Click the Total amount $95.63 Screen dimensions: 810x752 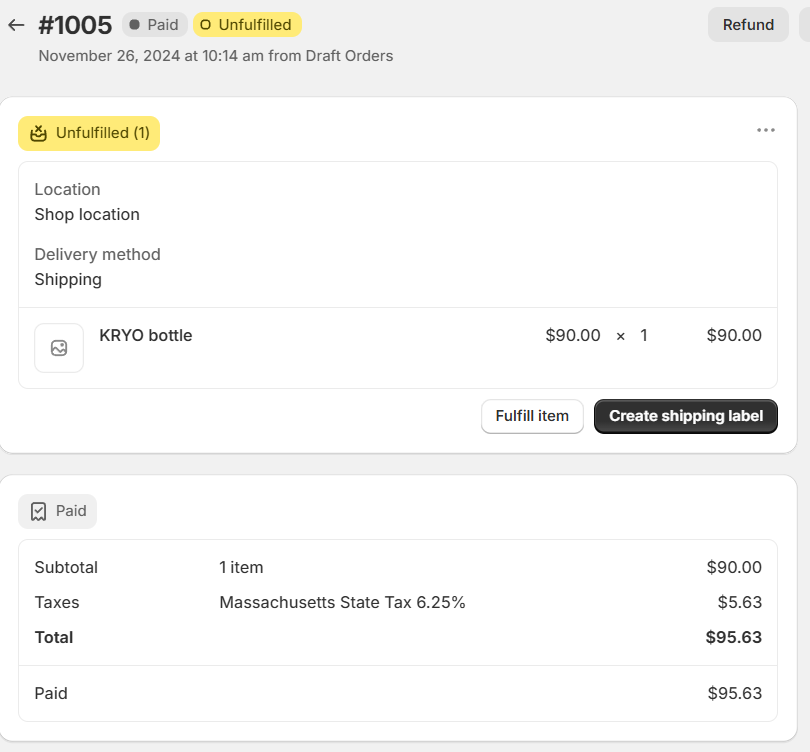point(734,637)
